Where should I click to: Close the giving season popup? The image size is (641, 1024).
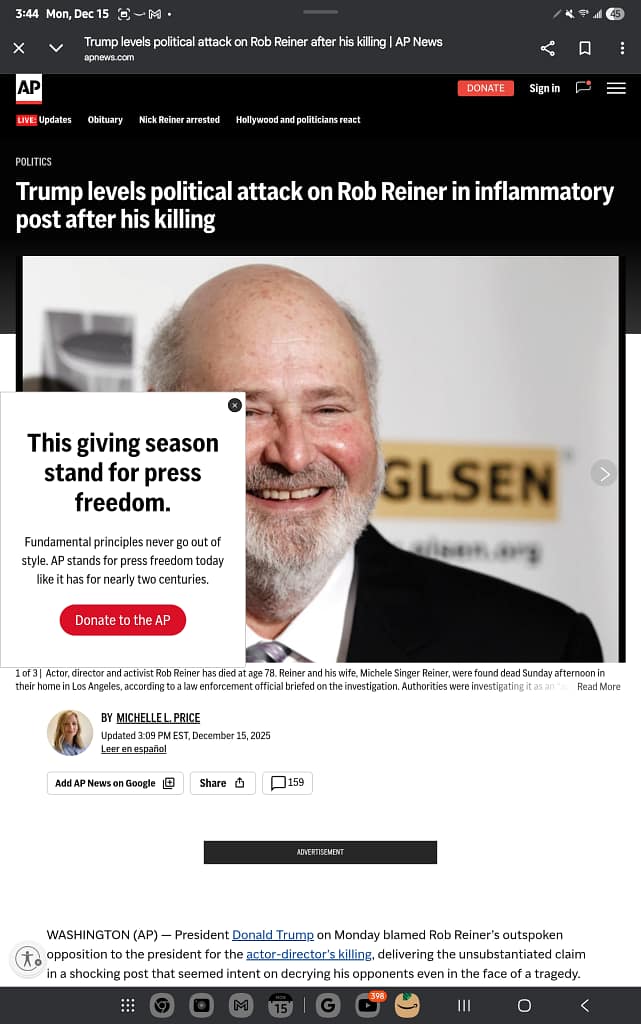pos(235,405)
